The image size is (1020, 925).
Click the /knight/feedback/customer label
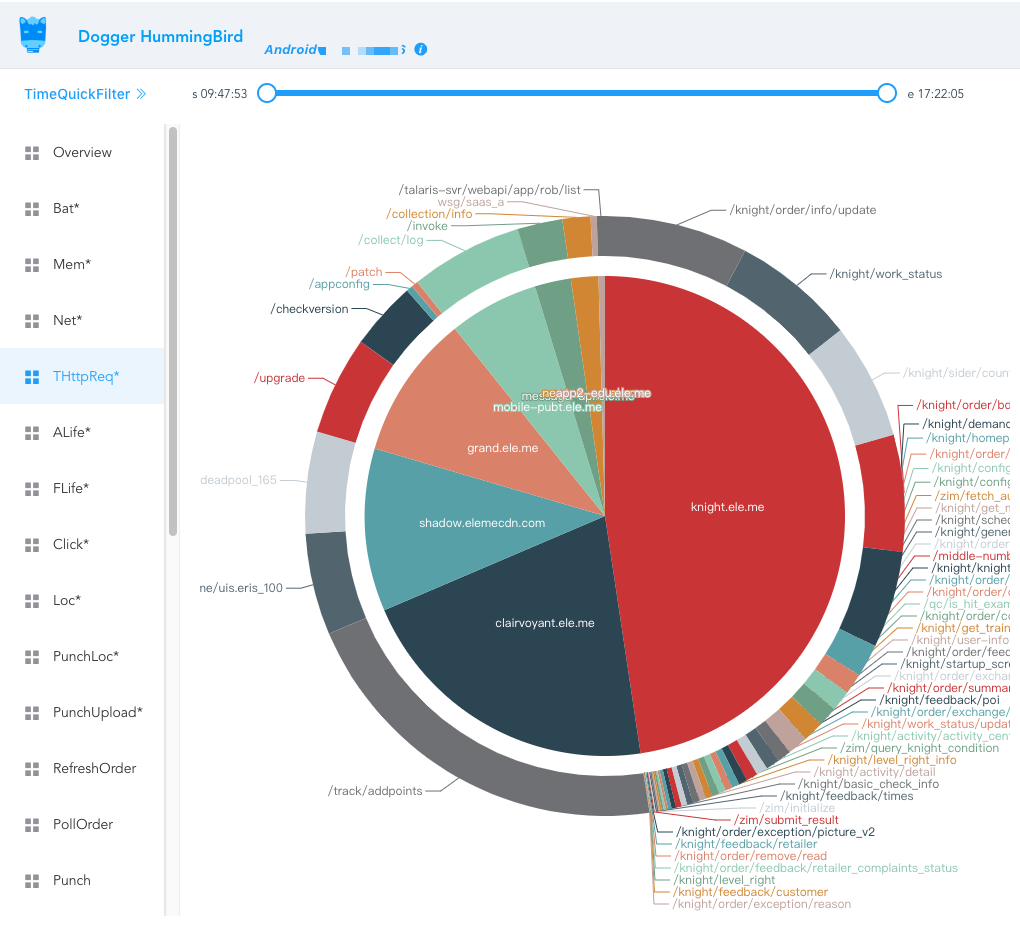point(750,892)
